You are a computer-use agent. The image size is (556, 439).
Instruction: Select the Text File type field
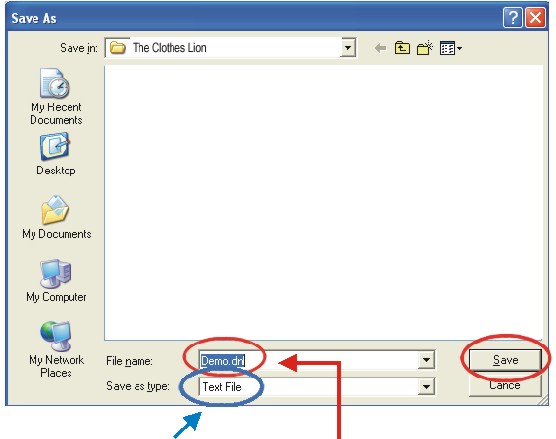(308, 387)
